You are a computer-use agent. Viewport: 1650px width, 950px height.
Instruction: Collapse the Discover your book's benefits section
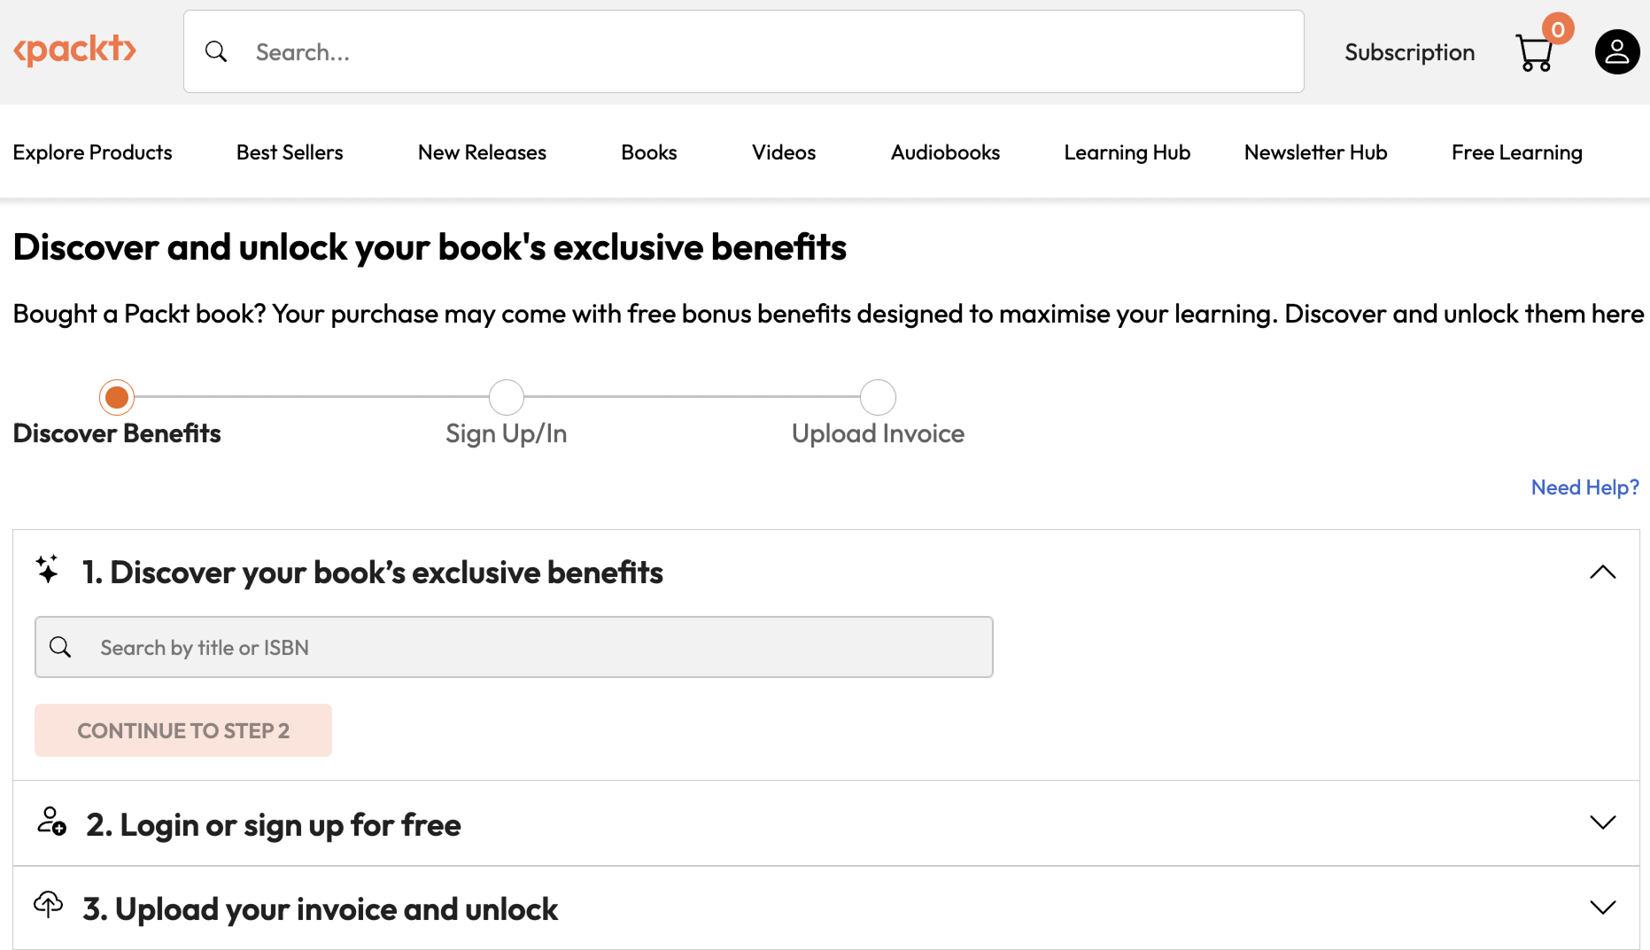point(1602,572)
